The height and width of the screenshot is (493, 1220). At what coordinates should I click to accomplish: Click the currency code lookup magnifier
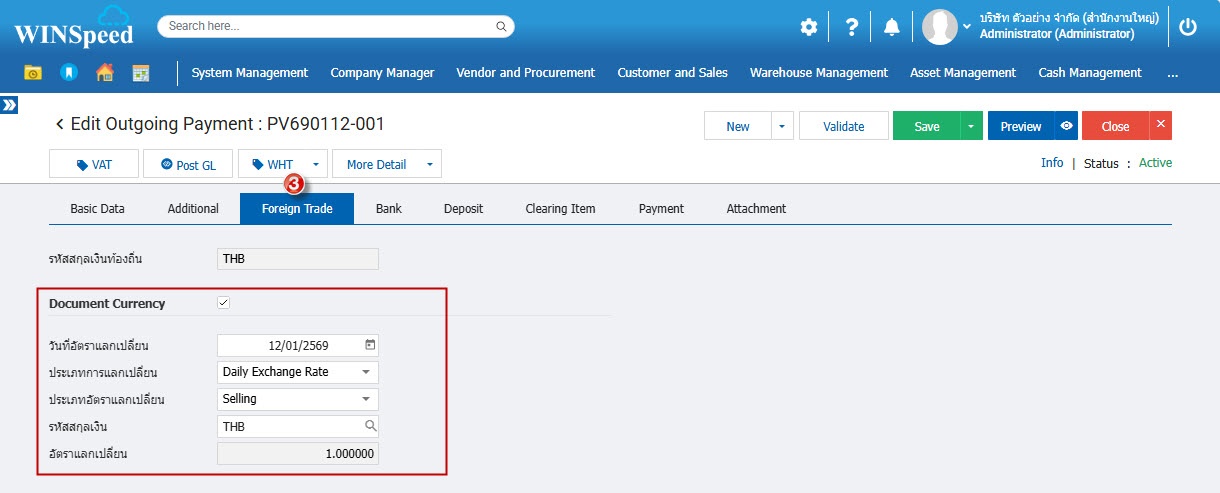[370, 426]
